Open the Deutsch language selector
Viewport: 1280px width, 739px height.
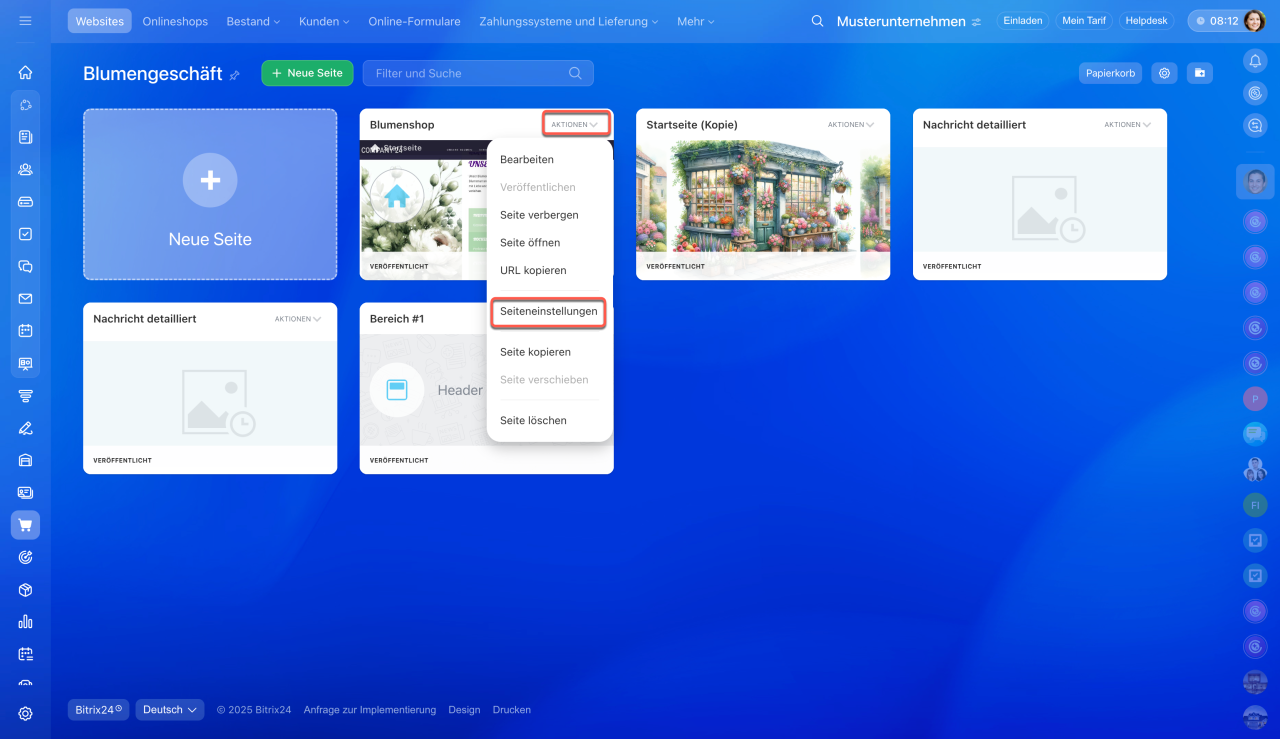pyautogui.click(x=170, y=710)
